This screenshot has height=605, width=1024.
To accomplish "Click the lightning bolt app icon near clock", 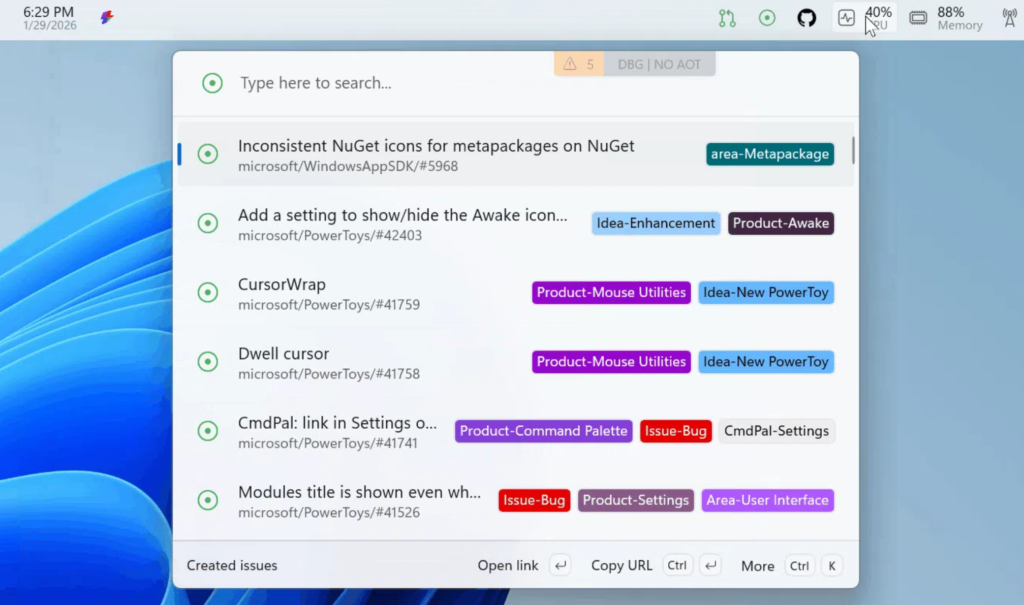I will pos(107,17).
